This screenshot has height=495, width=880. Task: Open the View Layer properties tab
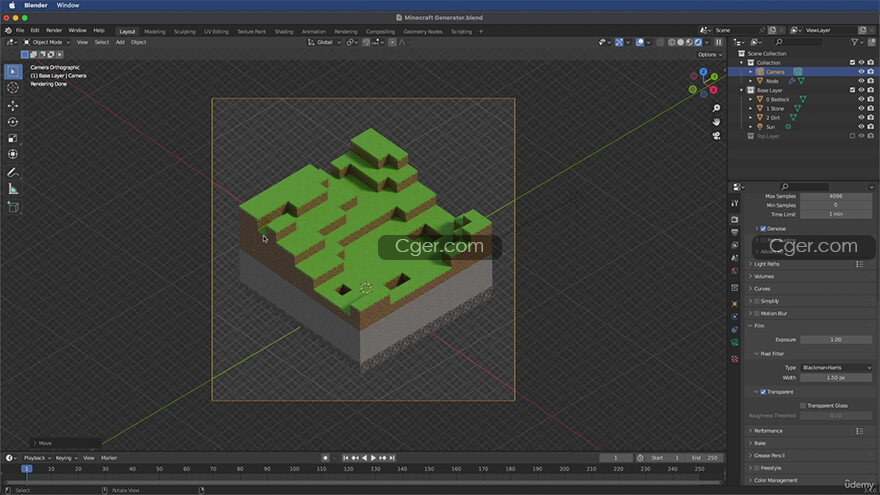coord(735,245)
